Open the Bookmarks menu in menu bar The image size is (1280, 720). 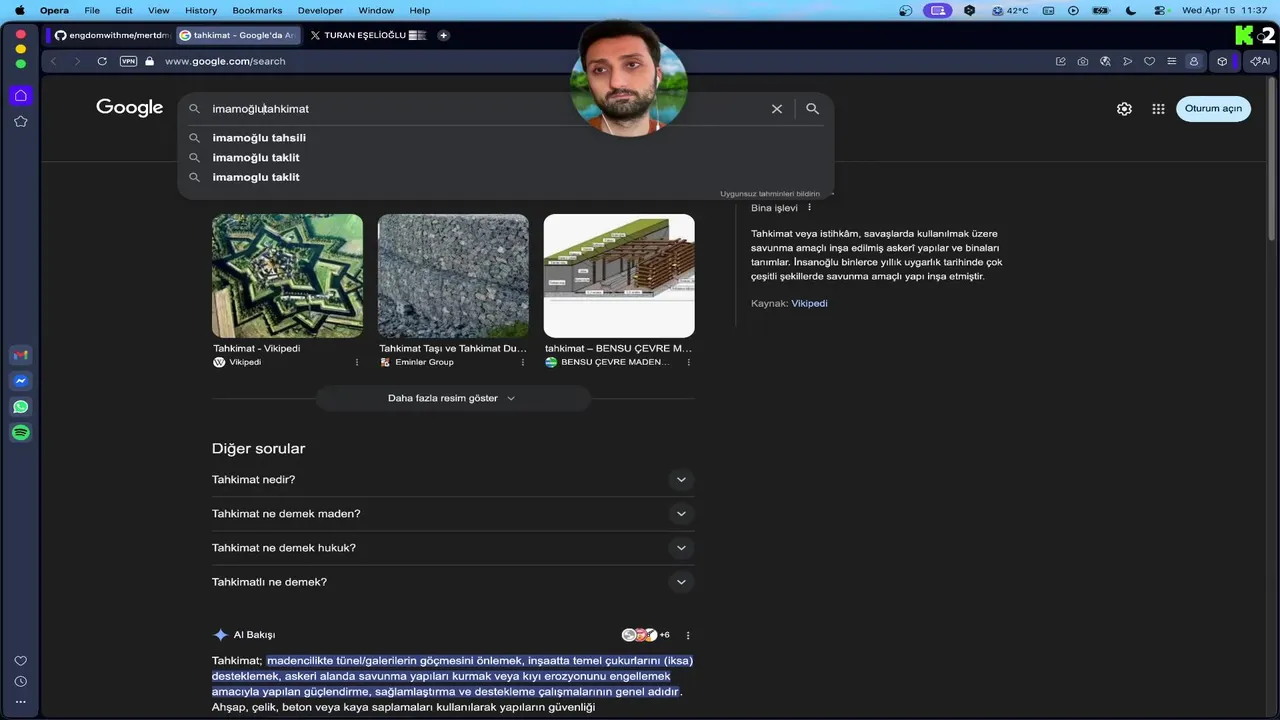point(257,10)
